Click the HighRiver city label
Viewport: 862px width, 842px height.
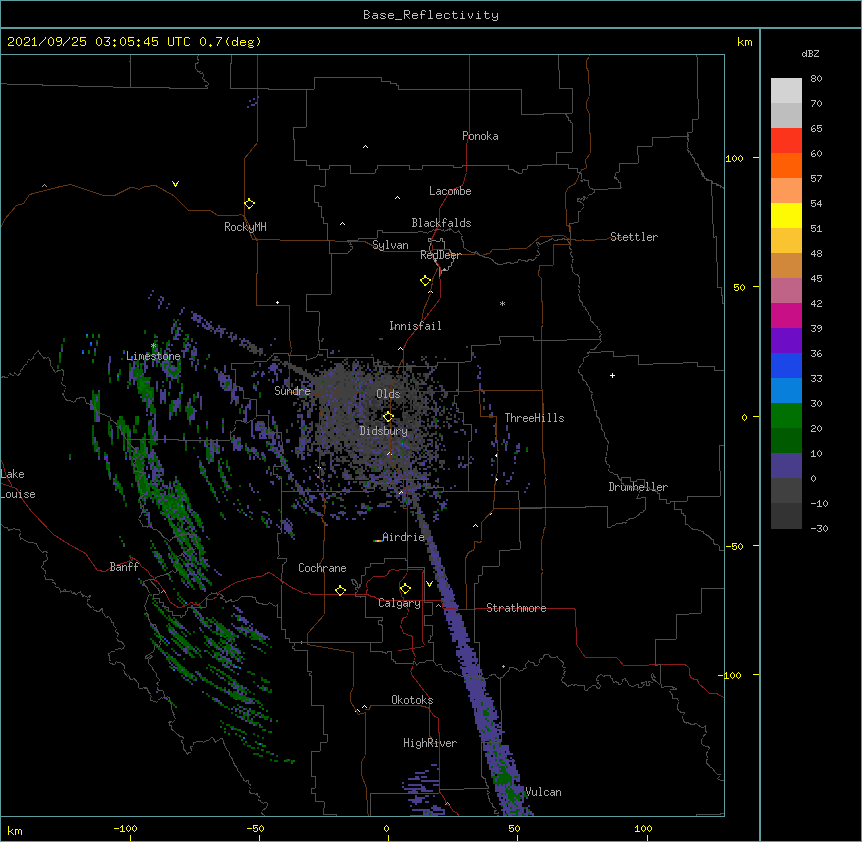click(x=430, y=743)
